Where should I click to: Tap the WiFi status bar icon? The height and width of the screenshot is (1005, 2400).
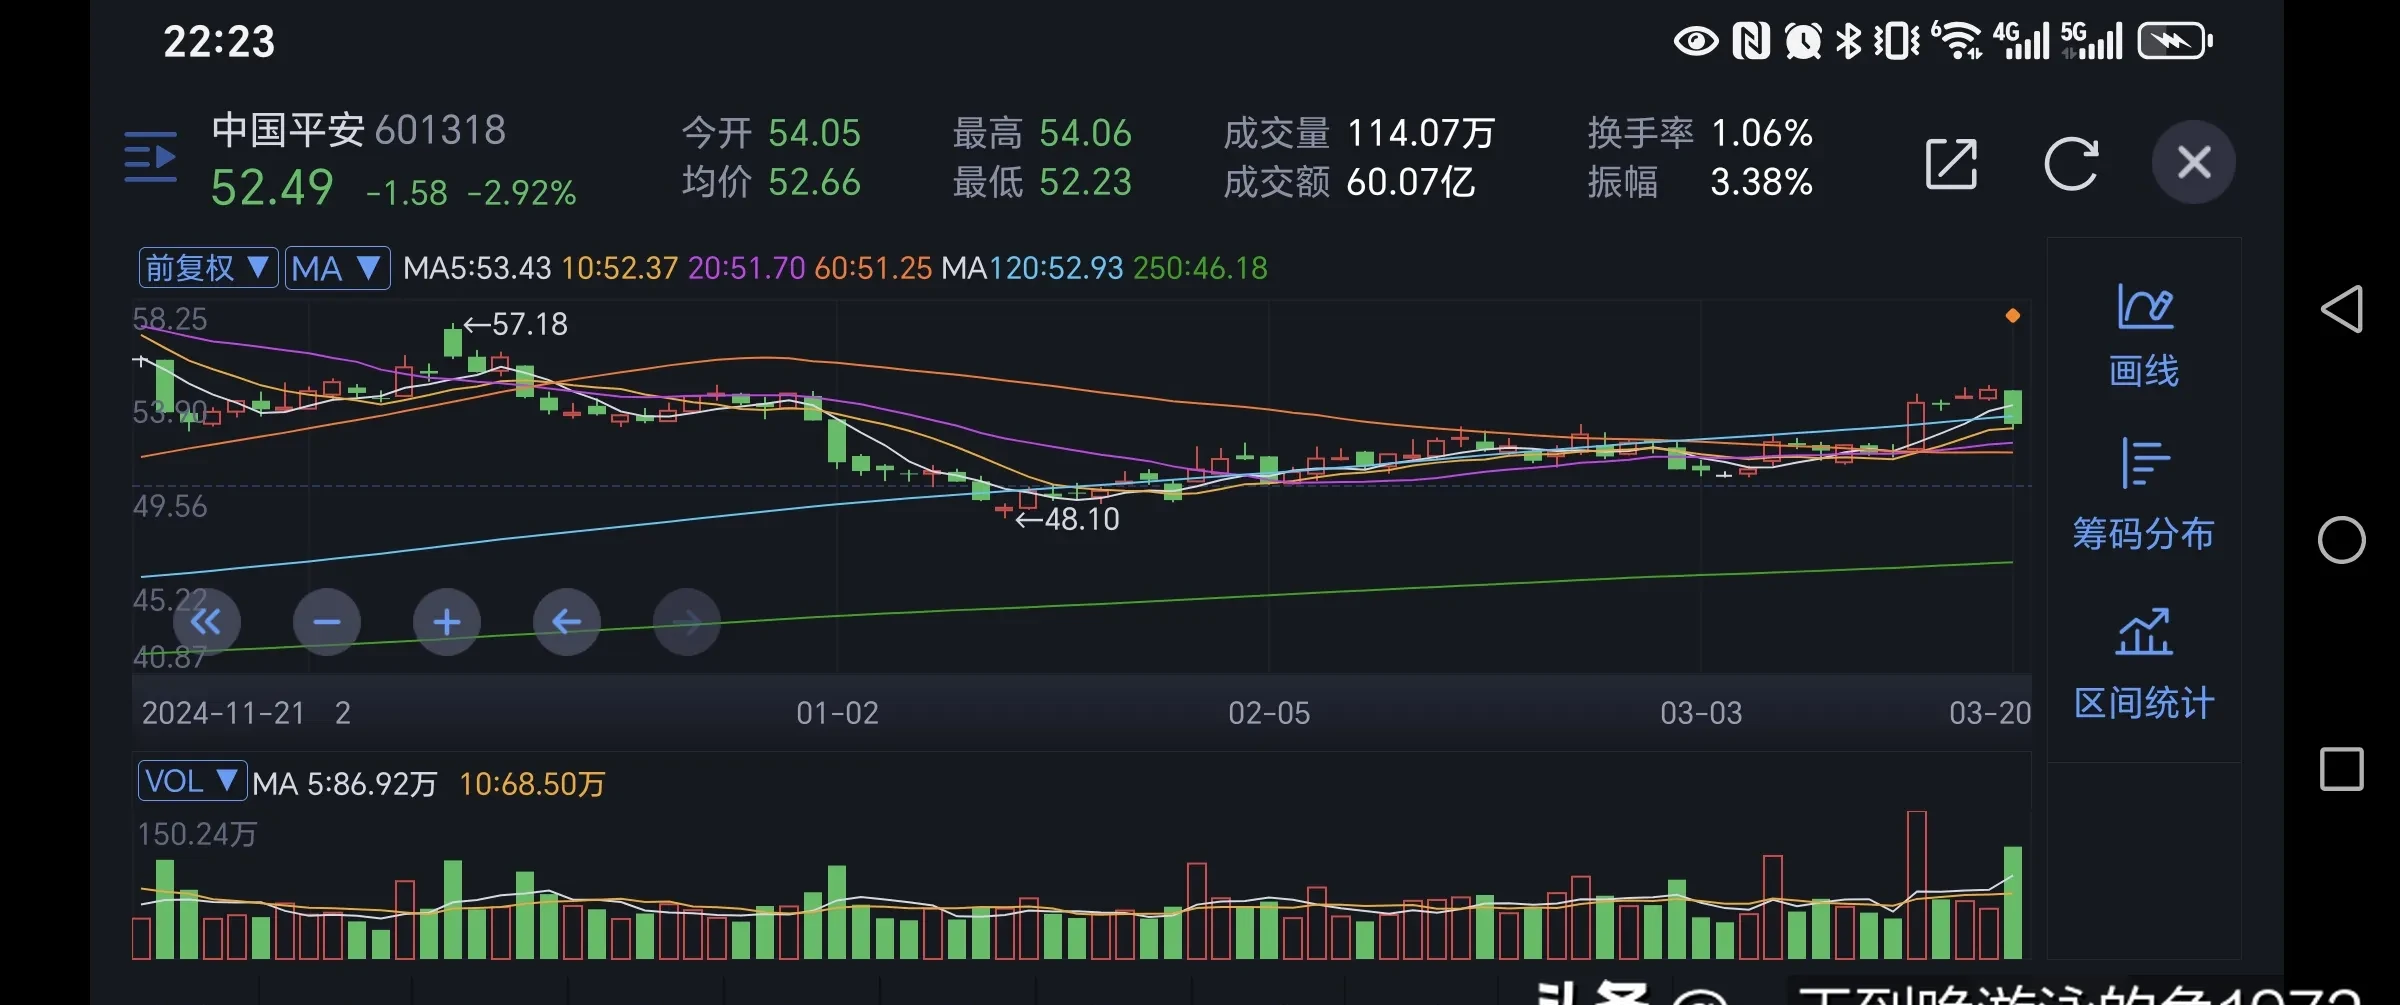tap(1957, 41)
